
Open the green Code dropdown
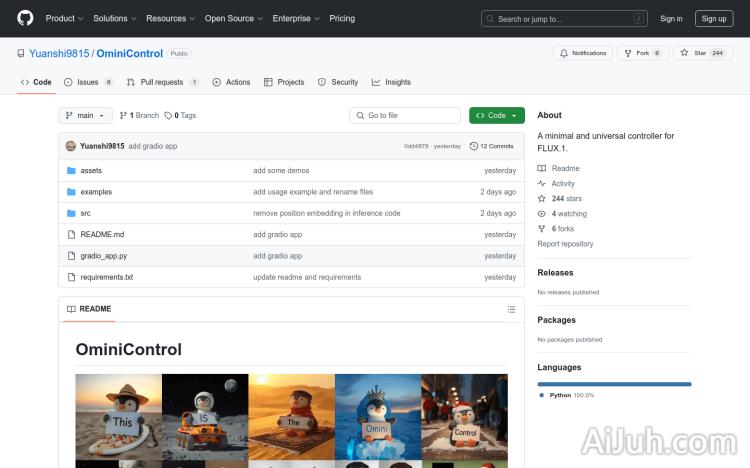click(496, 116)
